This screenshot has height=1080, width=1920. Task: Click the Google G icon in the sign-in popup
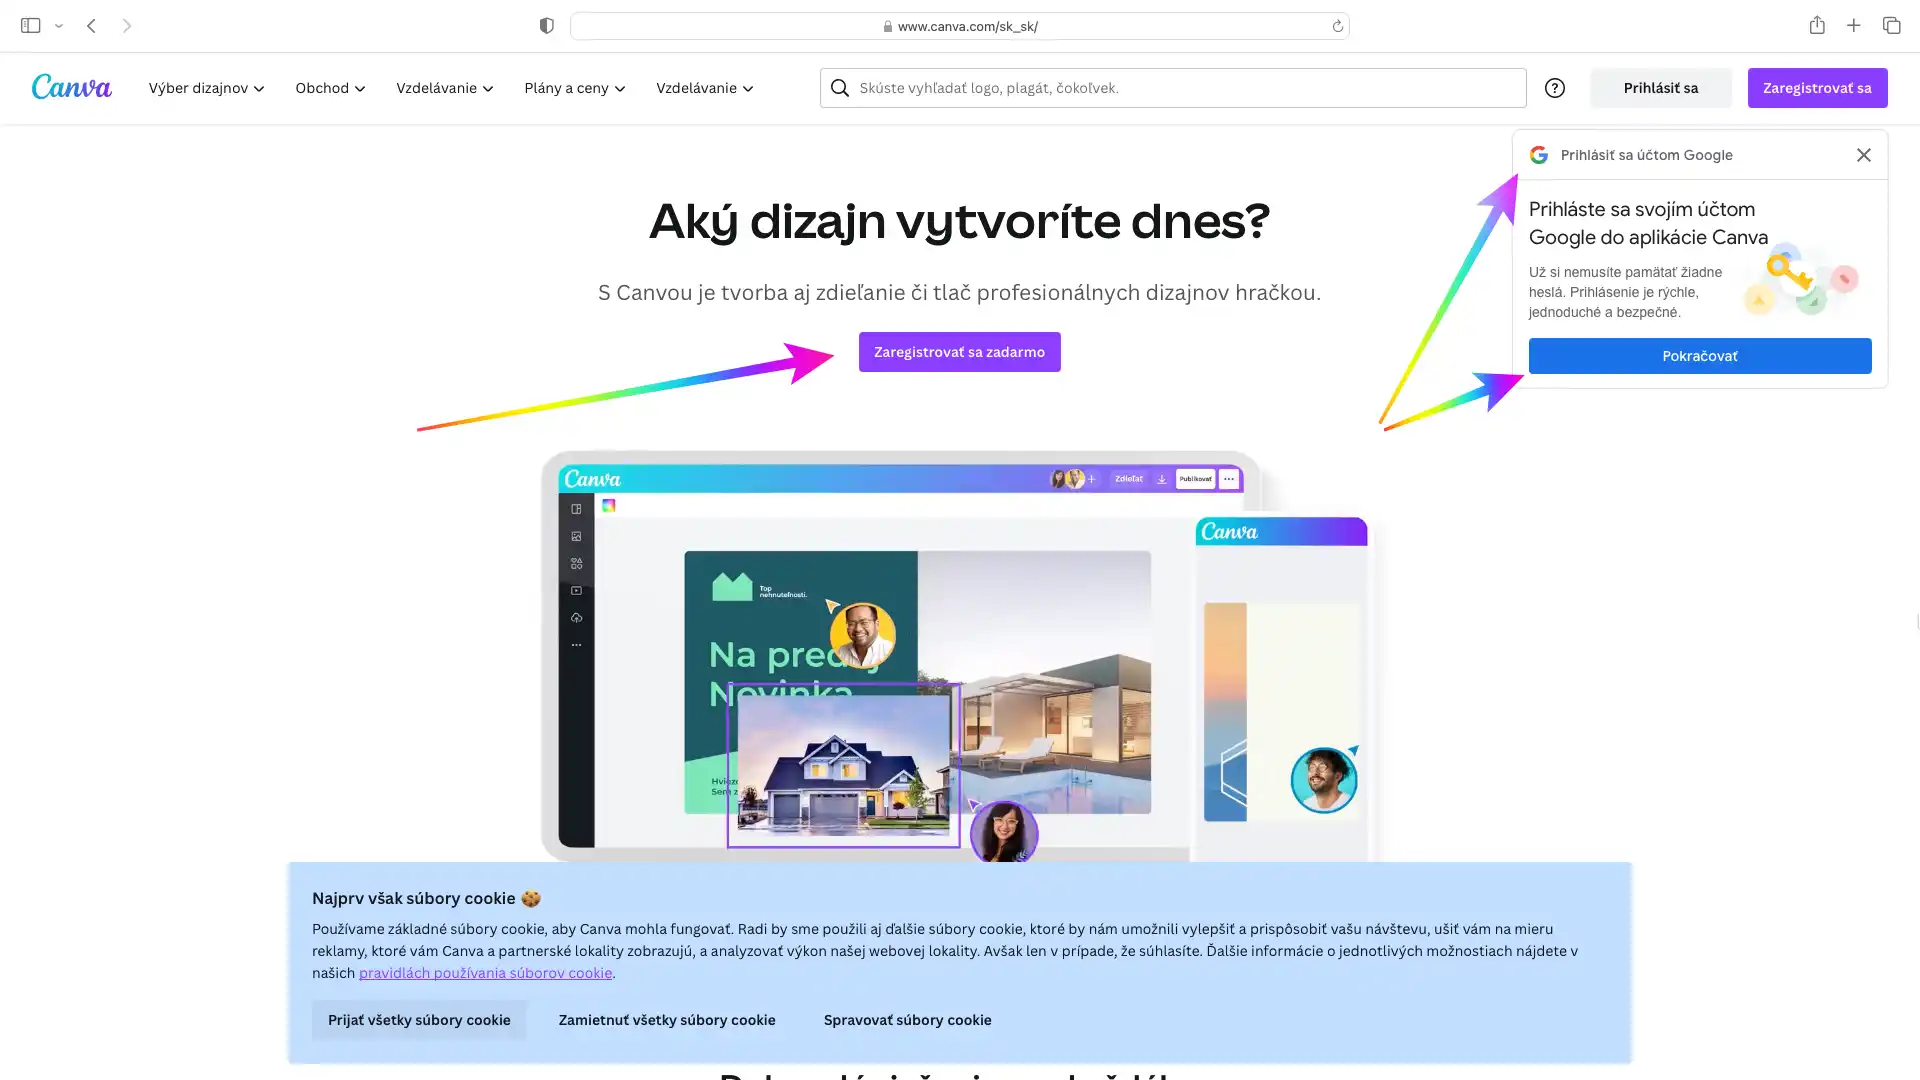[1539, 154]
